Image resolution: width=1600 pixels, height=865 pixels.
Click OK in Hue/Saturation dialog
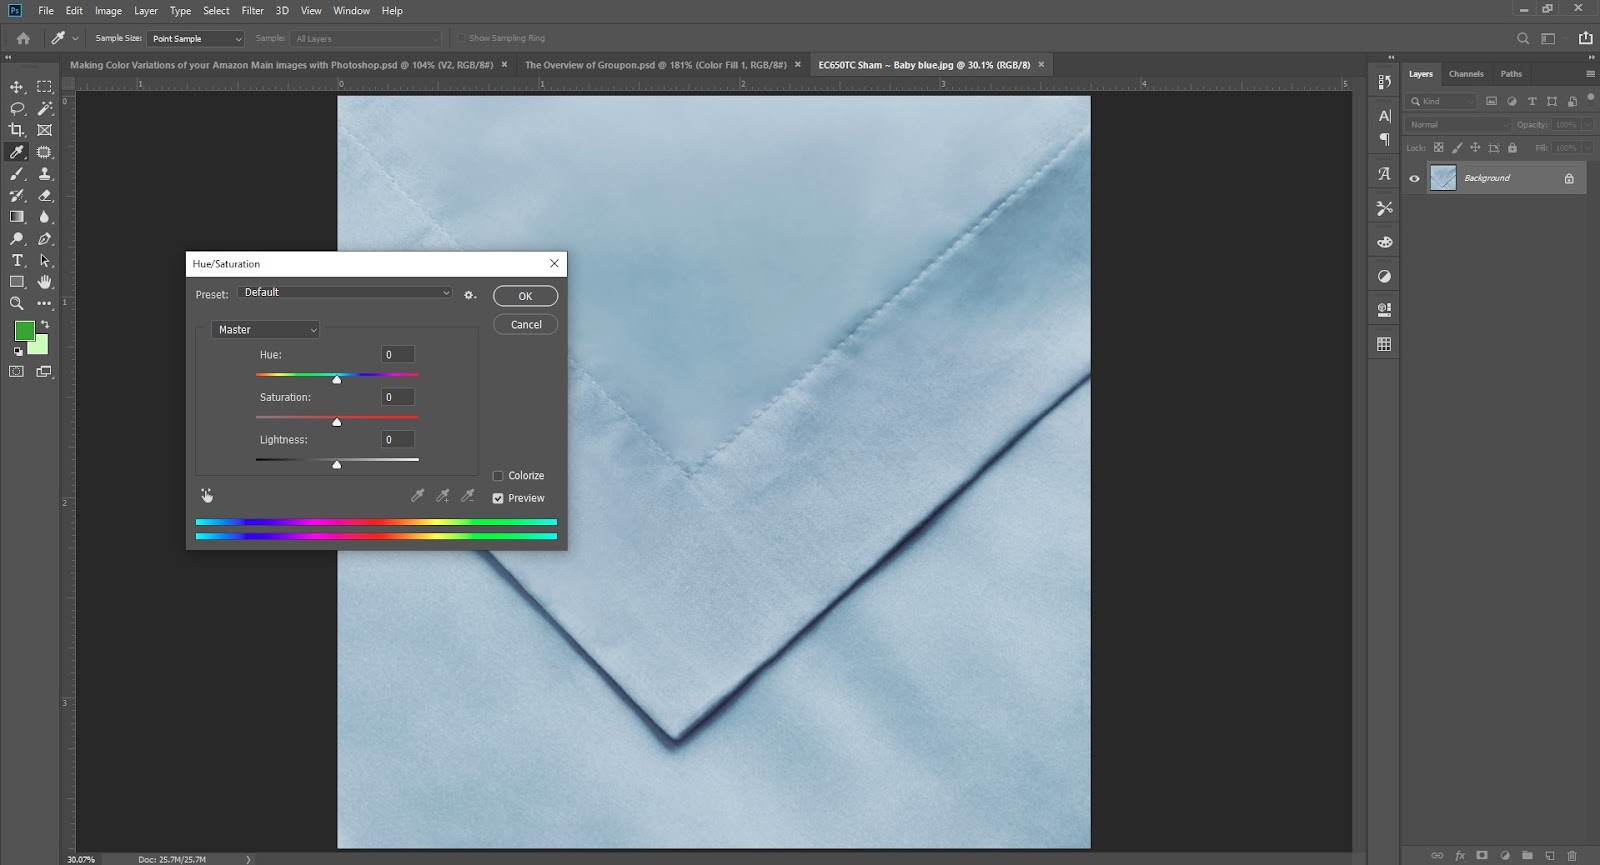pyautogui.click(x=525, y=296)
